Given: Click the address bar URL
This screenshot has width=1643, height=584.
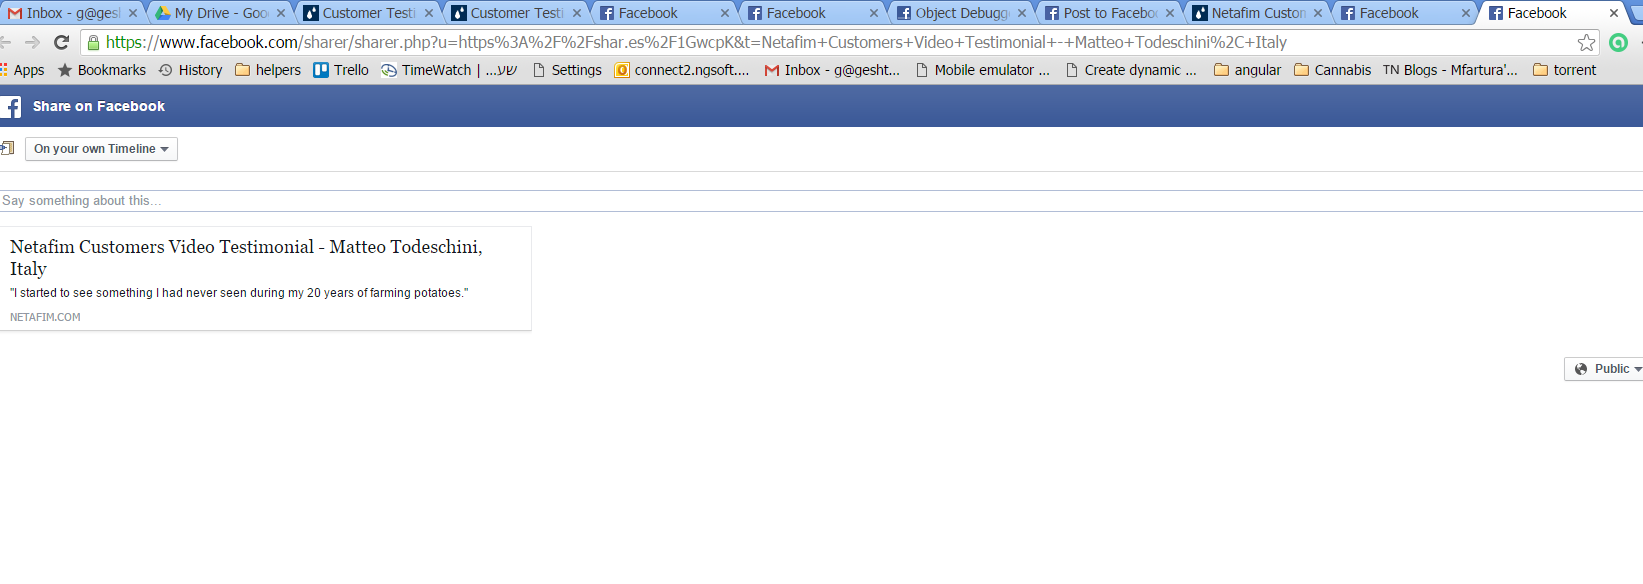Looking at the screenshot, I should point(696,42).
